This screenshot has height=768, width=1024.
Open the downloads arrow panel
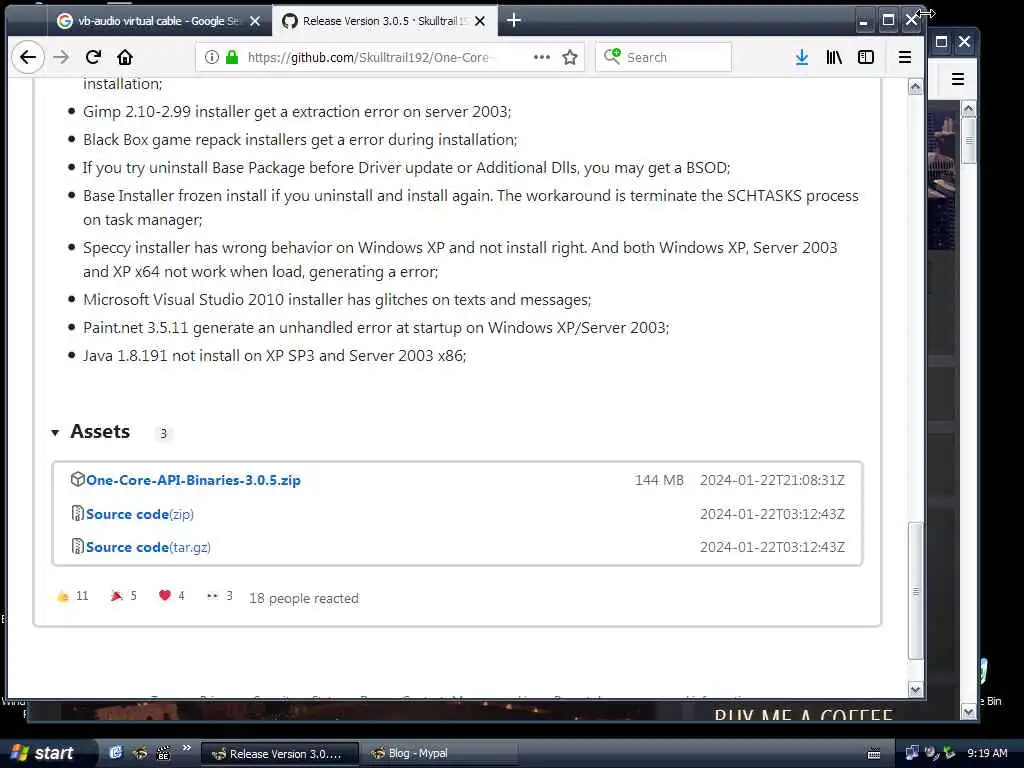[x=802, y=57]
